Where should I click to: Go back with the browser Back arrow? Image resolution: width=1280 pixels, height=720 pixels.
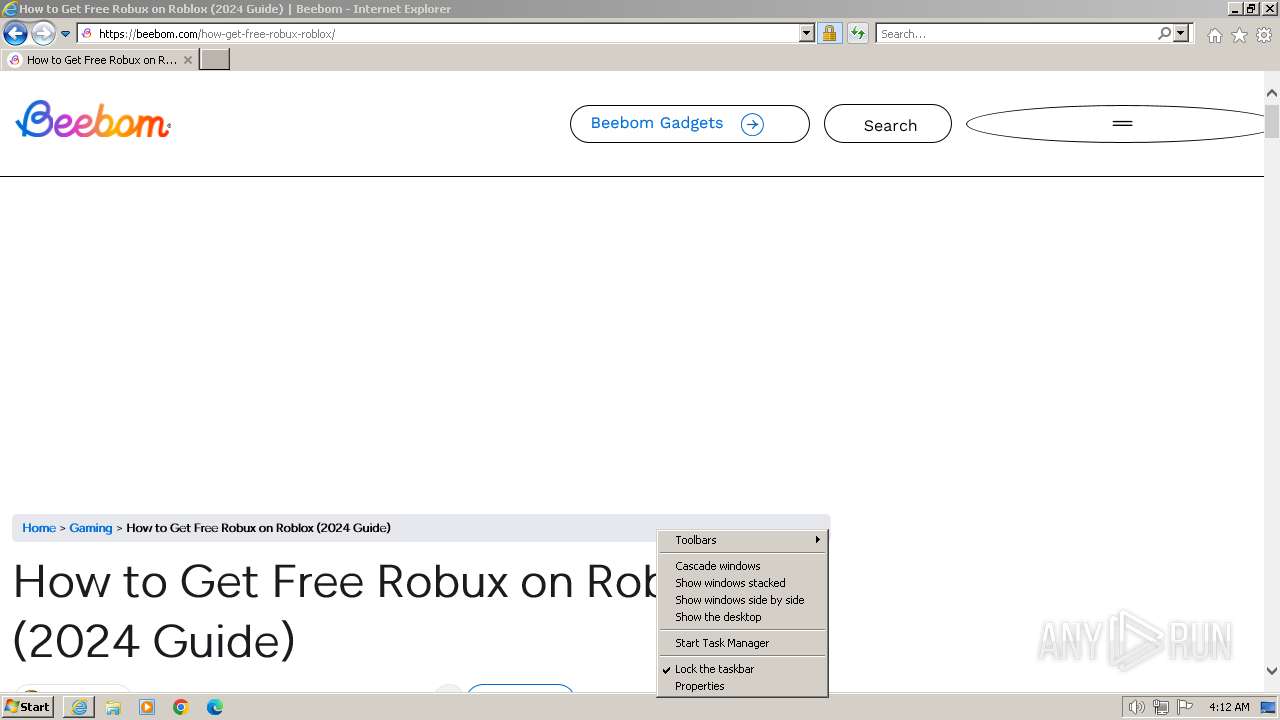click(x=15, y=33)
